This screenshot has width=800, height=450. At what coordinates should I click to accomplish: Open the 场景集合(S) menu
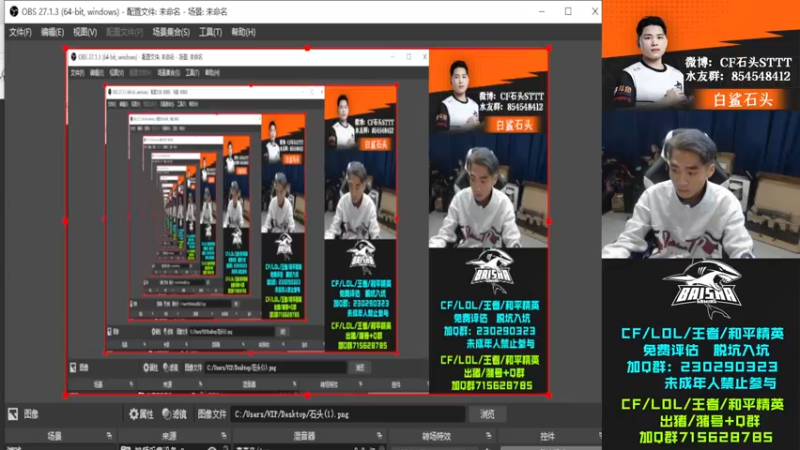(x=171, y=32)
